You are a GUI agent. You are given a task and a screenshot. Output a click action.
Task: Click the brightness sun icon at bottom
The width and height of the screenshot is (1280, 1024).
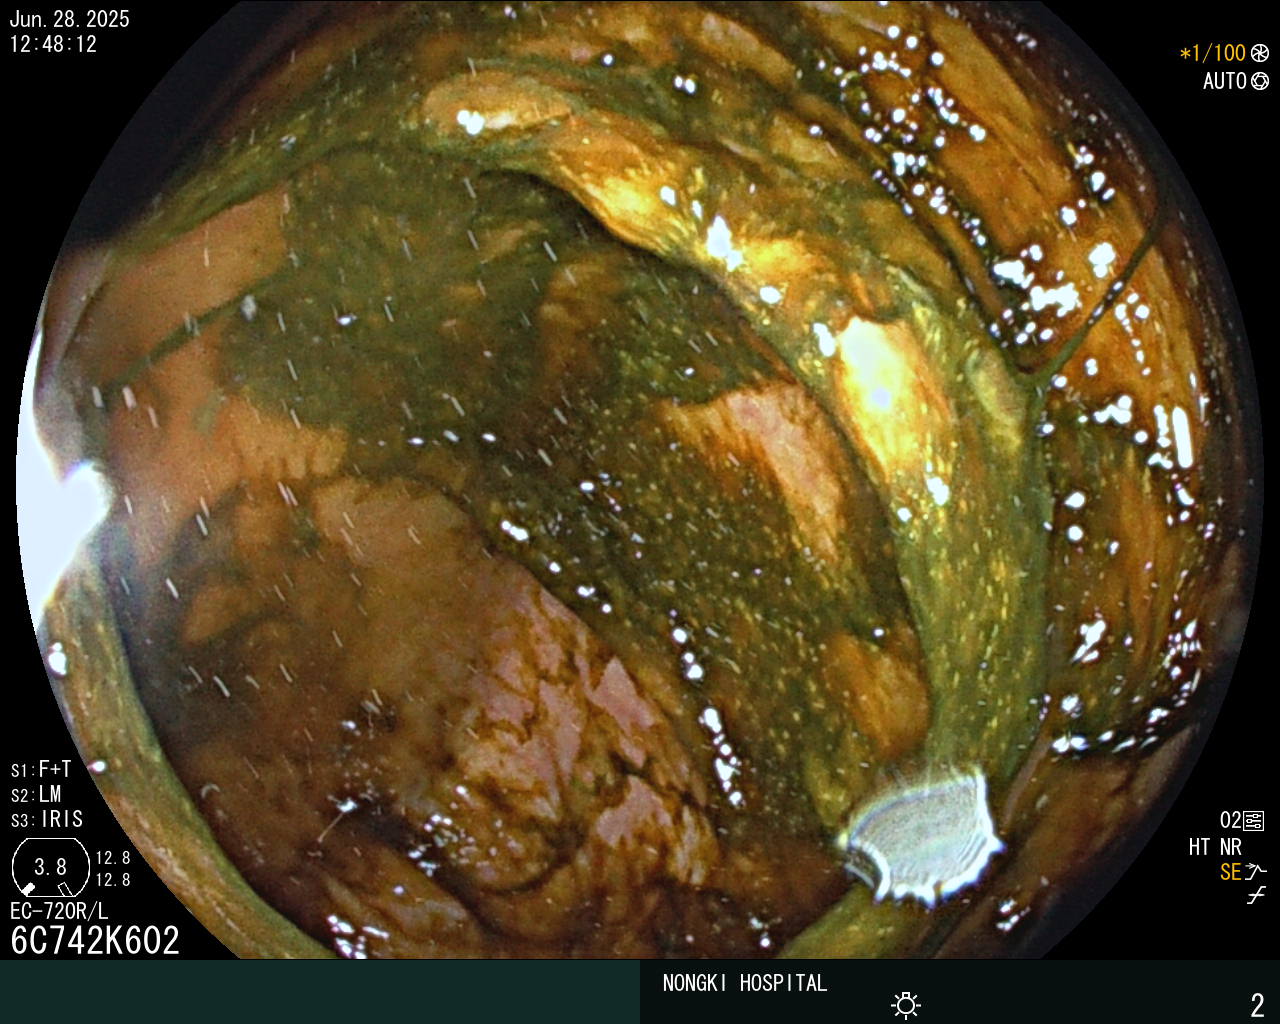(906, 1005)
